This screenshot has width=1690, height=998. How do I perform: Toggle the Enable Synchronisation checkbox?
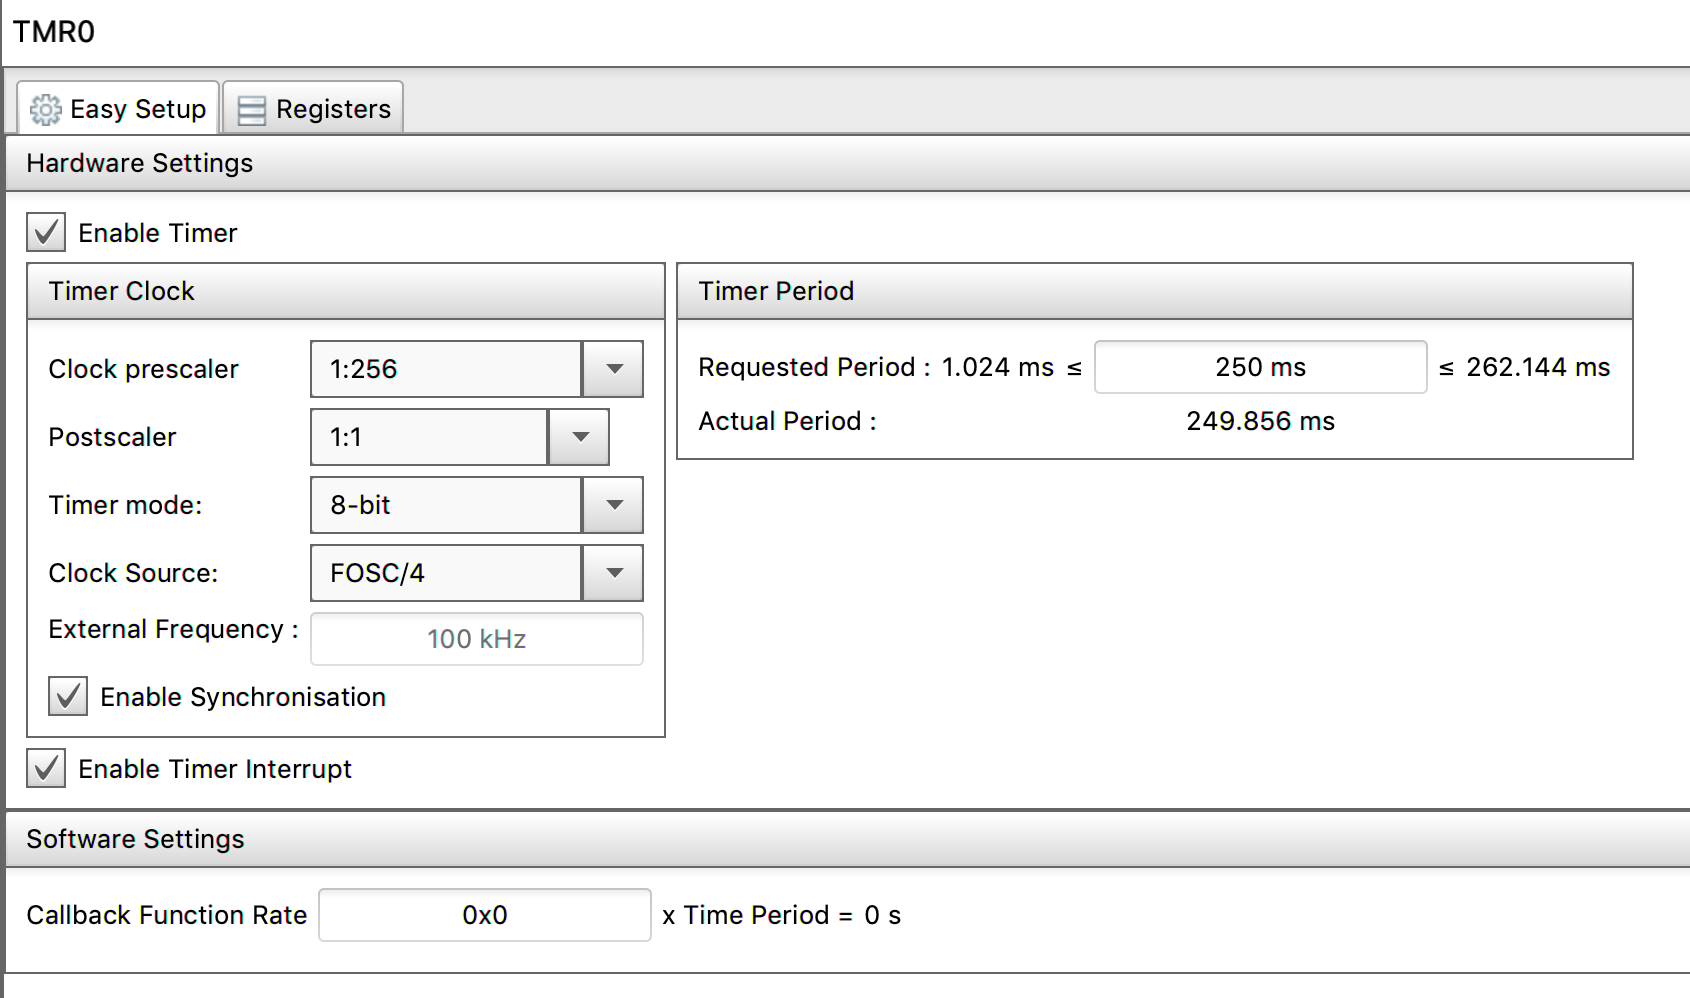(68, 696)
